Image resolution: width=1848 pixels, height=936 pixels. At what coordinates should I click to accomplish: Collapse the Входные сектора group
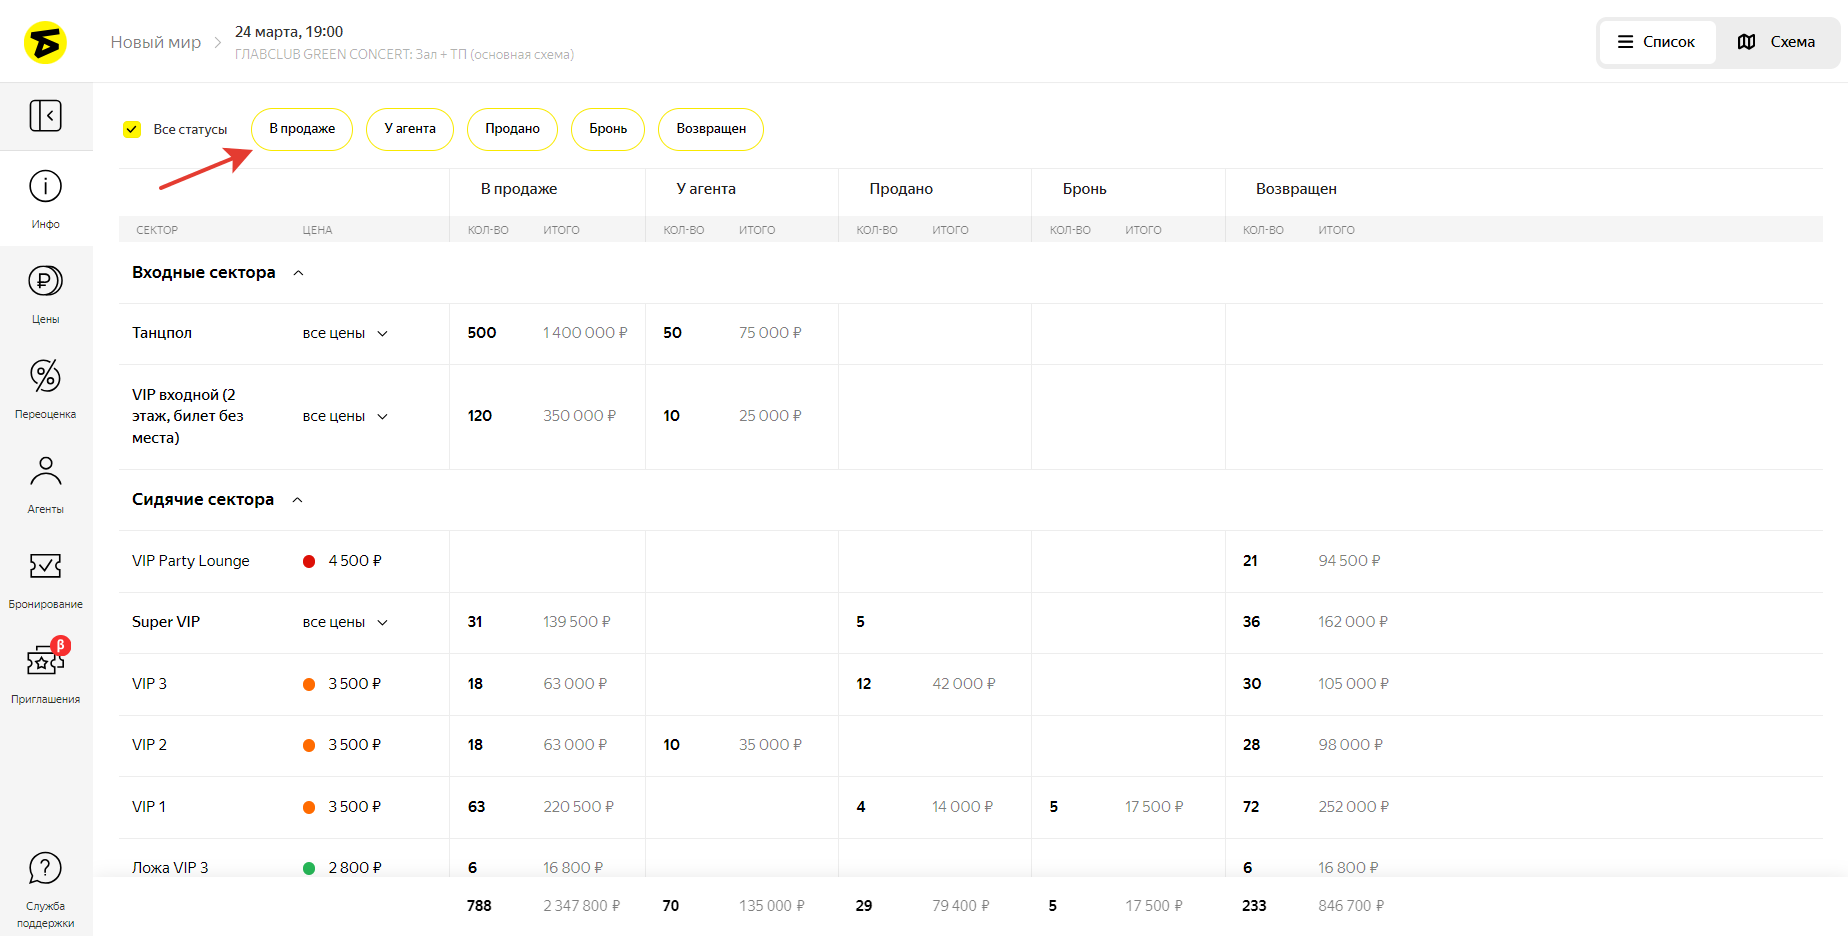(298, 273)
